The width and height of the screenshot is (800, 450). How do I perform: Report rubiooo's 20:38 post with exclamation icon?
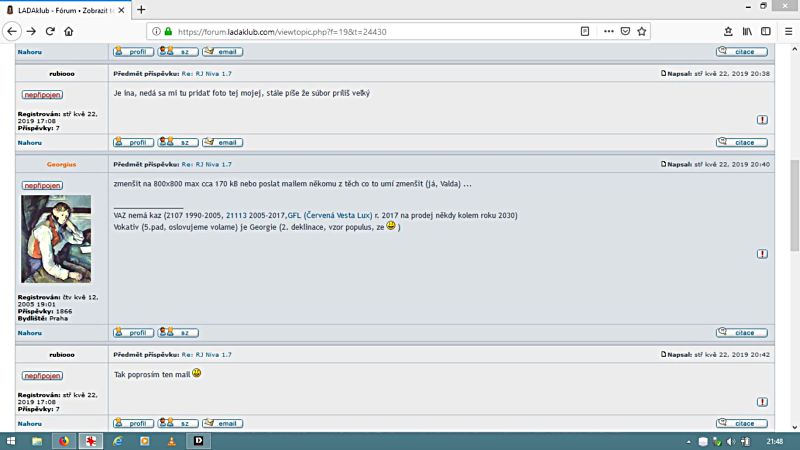pos(762,119)
